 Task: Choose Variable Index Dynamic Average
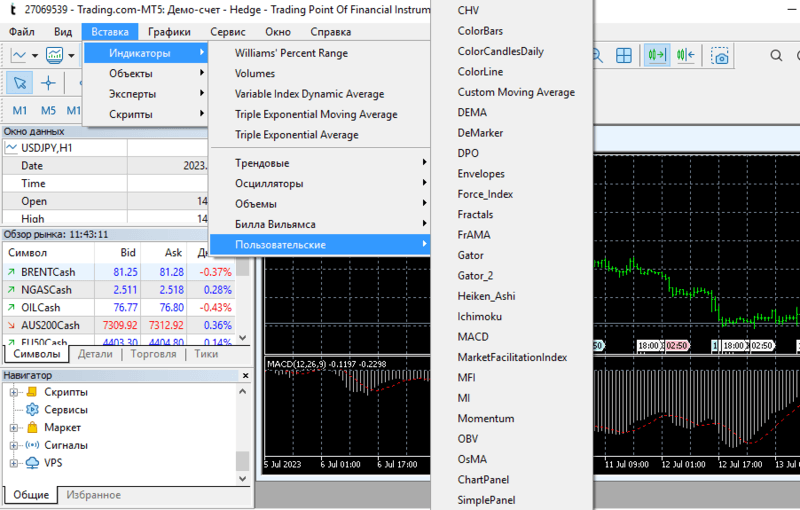click(x=320, y=94)
